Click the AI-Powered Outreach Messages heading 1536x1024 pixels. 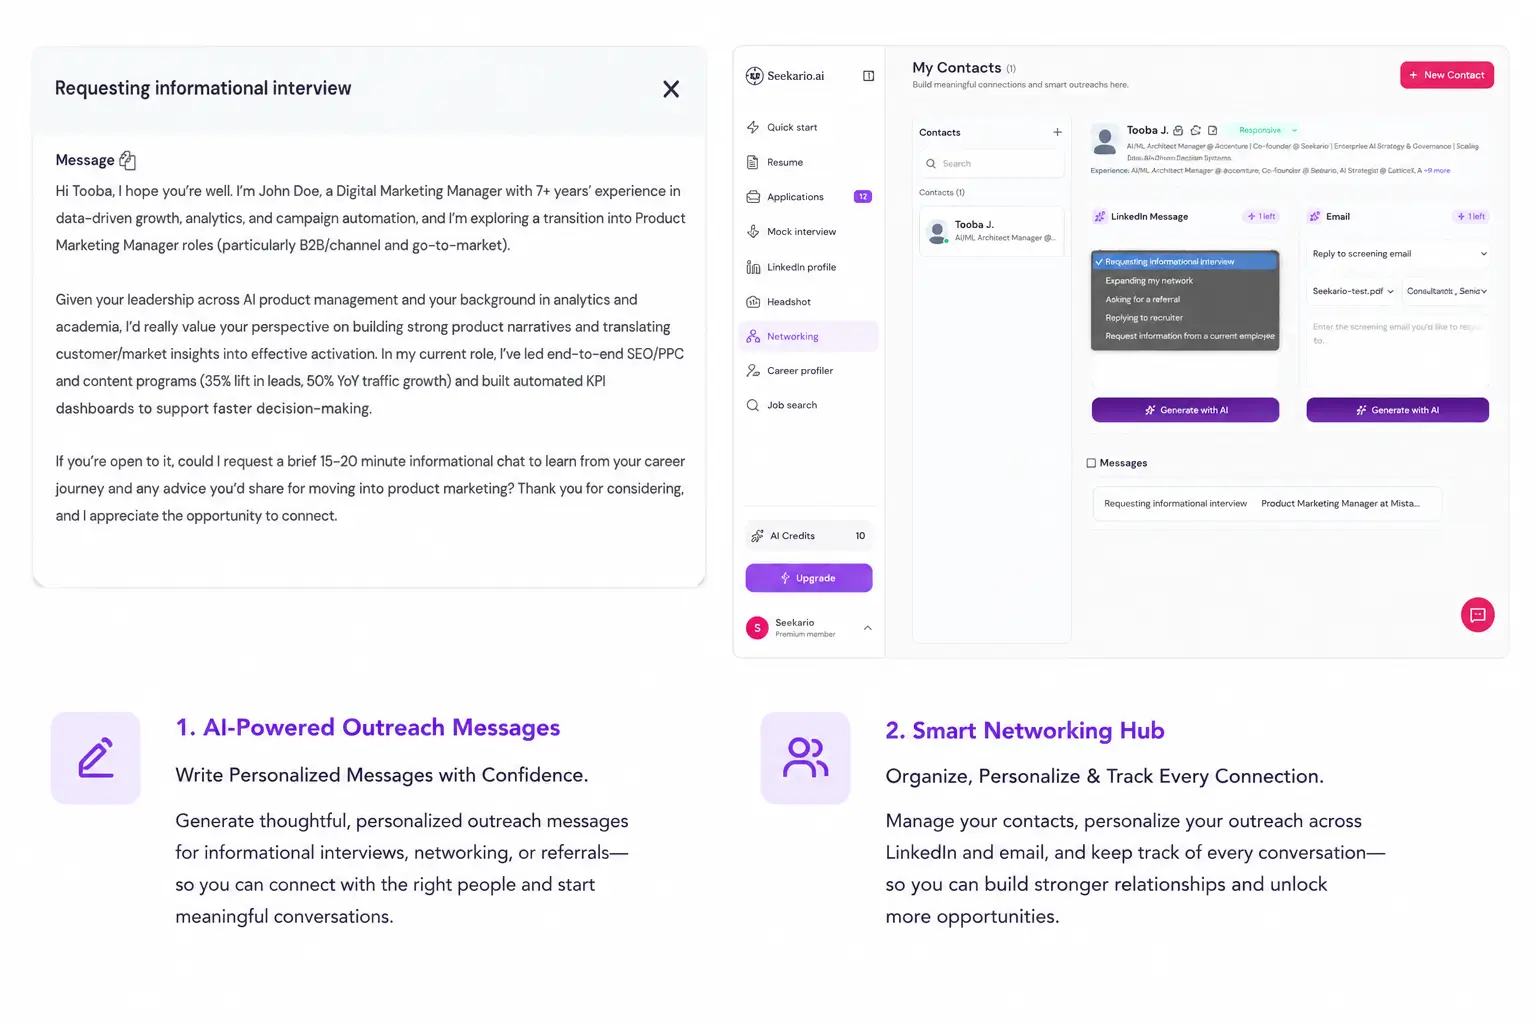[368, 728]
